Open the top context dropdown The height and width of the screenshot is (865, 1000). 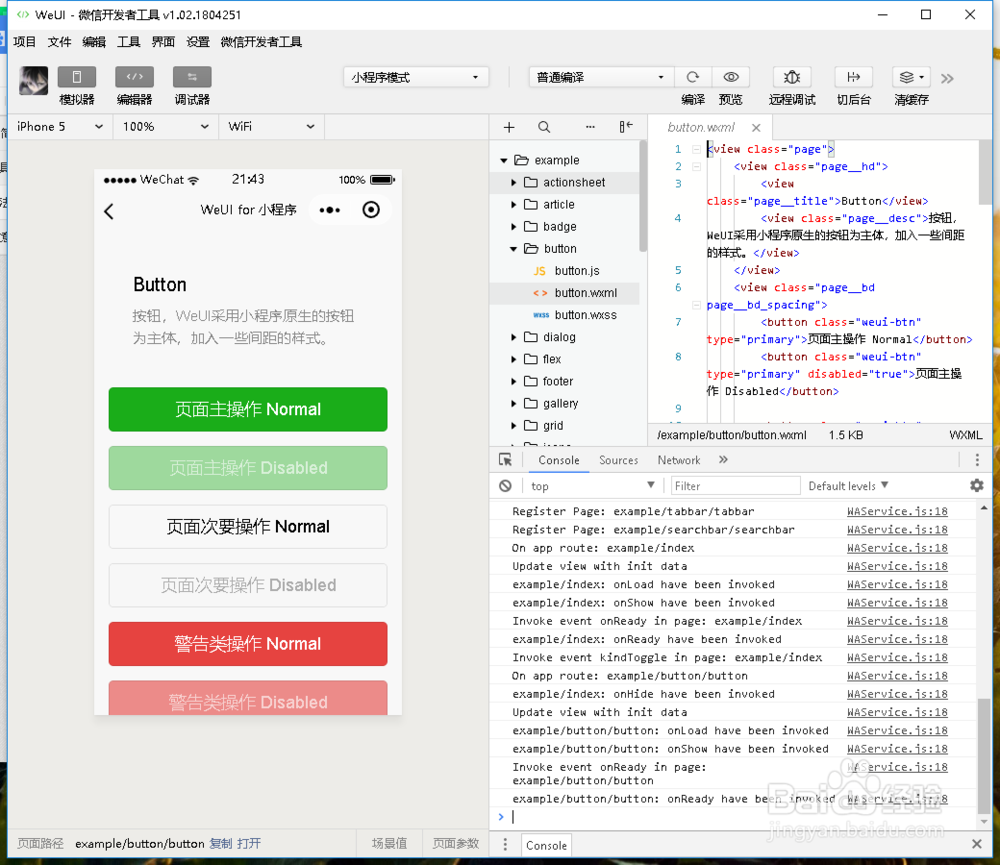coord(592,486)
